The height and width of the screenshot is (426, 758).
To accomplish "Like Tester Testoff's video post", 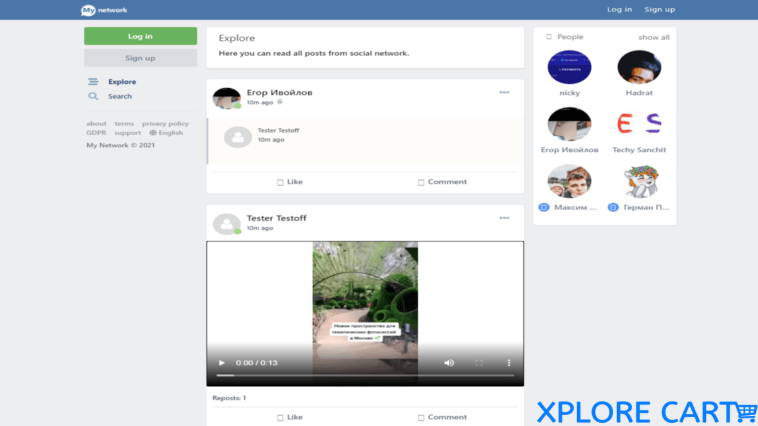I will pyautogui.click(x=290, y=417).
